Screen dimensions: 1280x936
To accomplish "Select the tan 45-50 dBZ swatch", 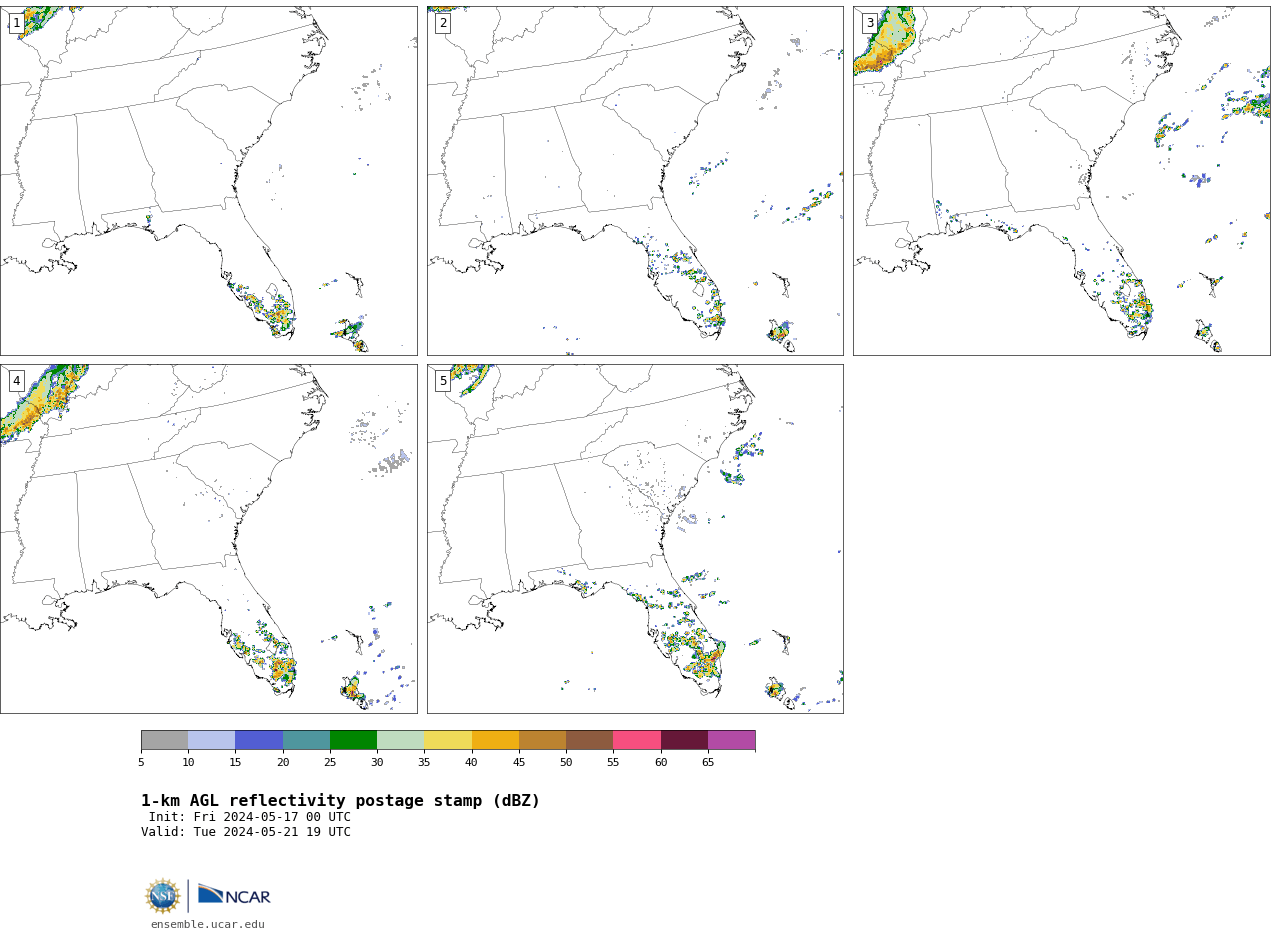I will (x=542, y=740).
